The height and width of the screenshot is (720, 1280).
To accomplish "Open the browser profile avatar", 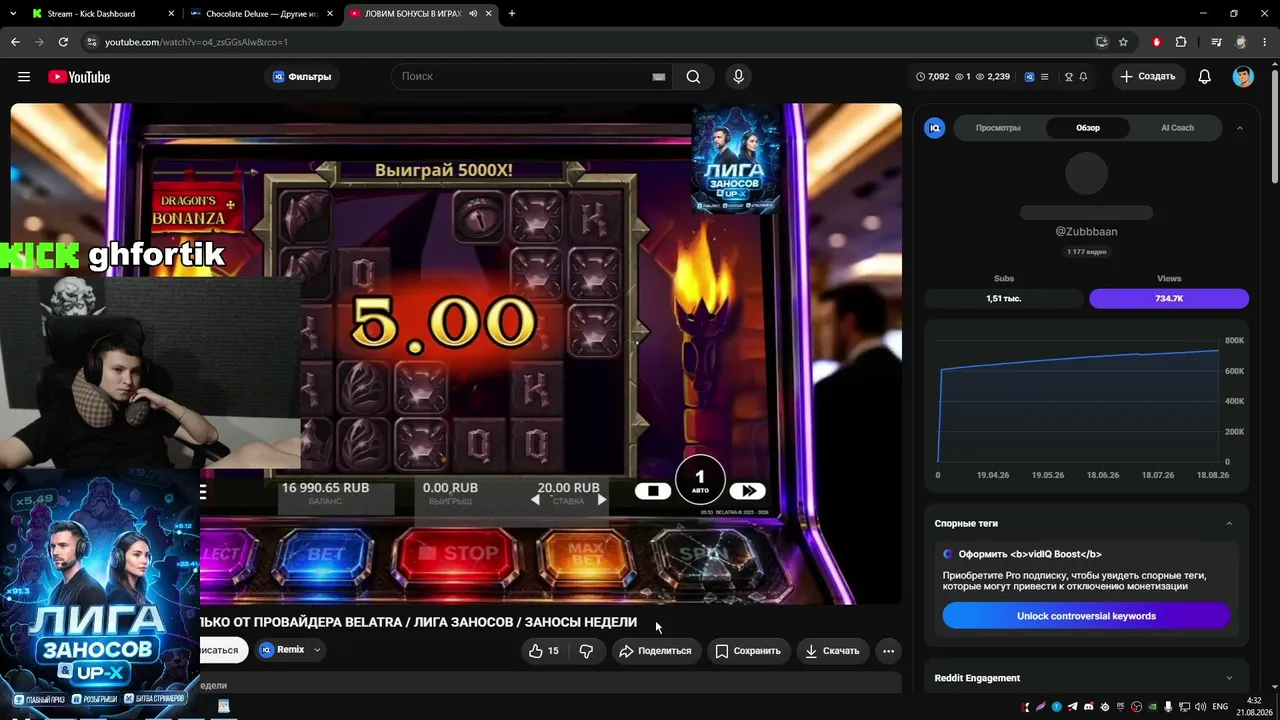I will [x=1241, y=42].
